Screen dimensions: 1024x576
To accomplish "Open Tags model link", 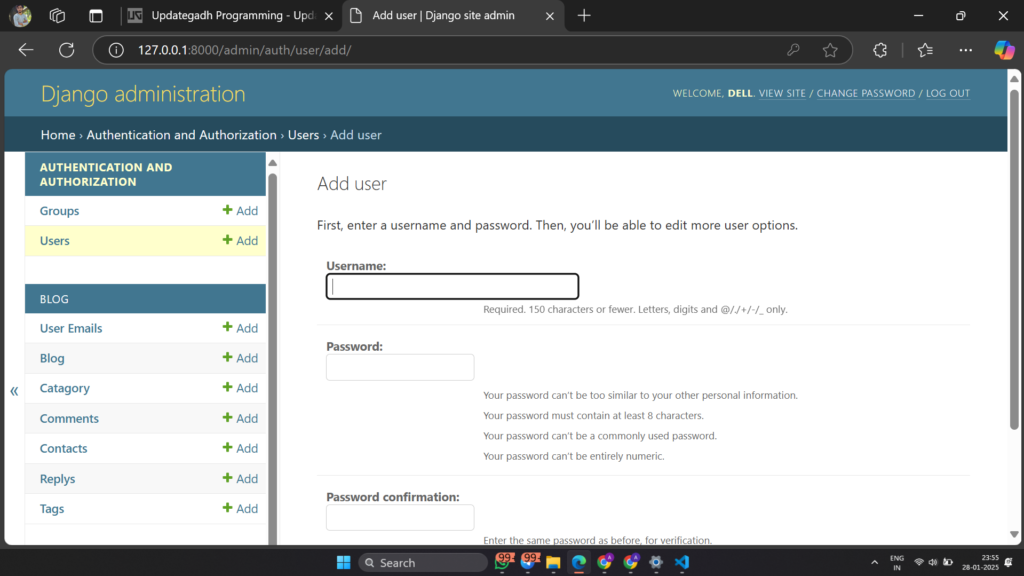I will pyautogui.click(x=52, y=509).
